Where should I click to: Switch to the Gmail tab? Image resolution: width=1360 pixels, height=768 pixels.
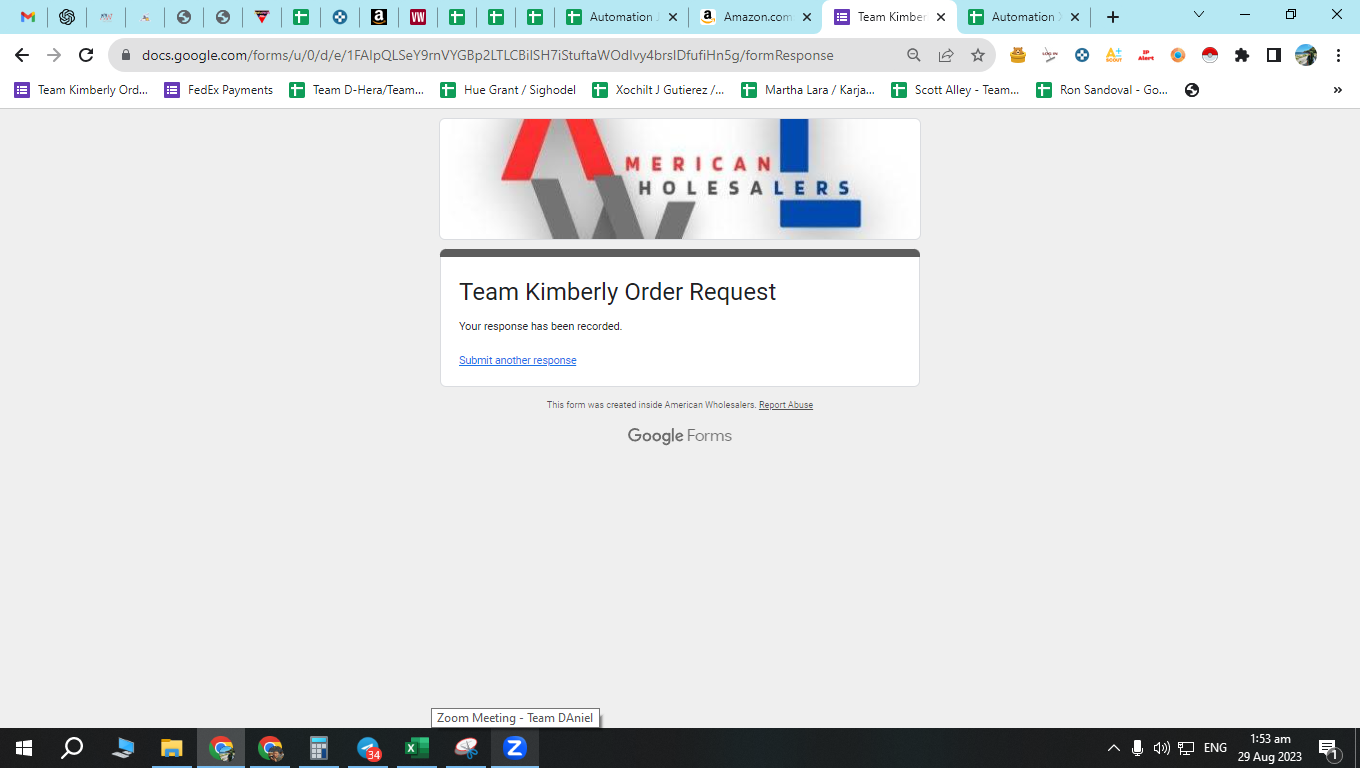pos(28,17)
